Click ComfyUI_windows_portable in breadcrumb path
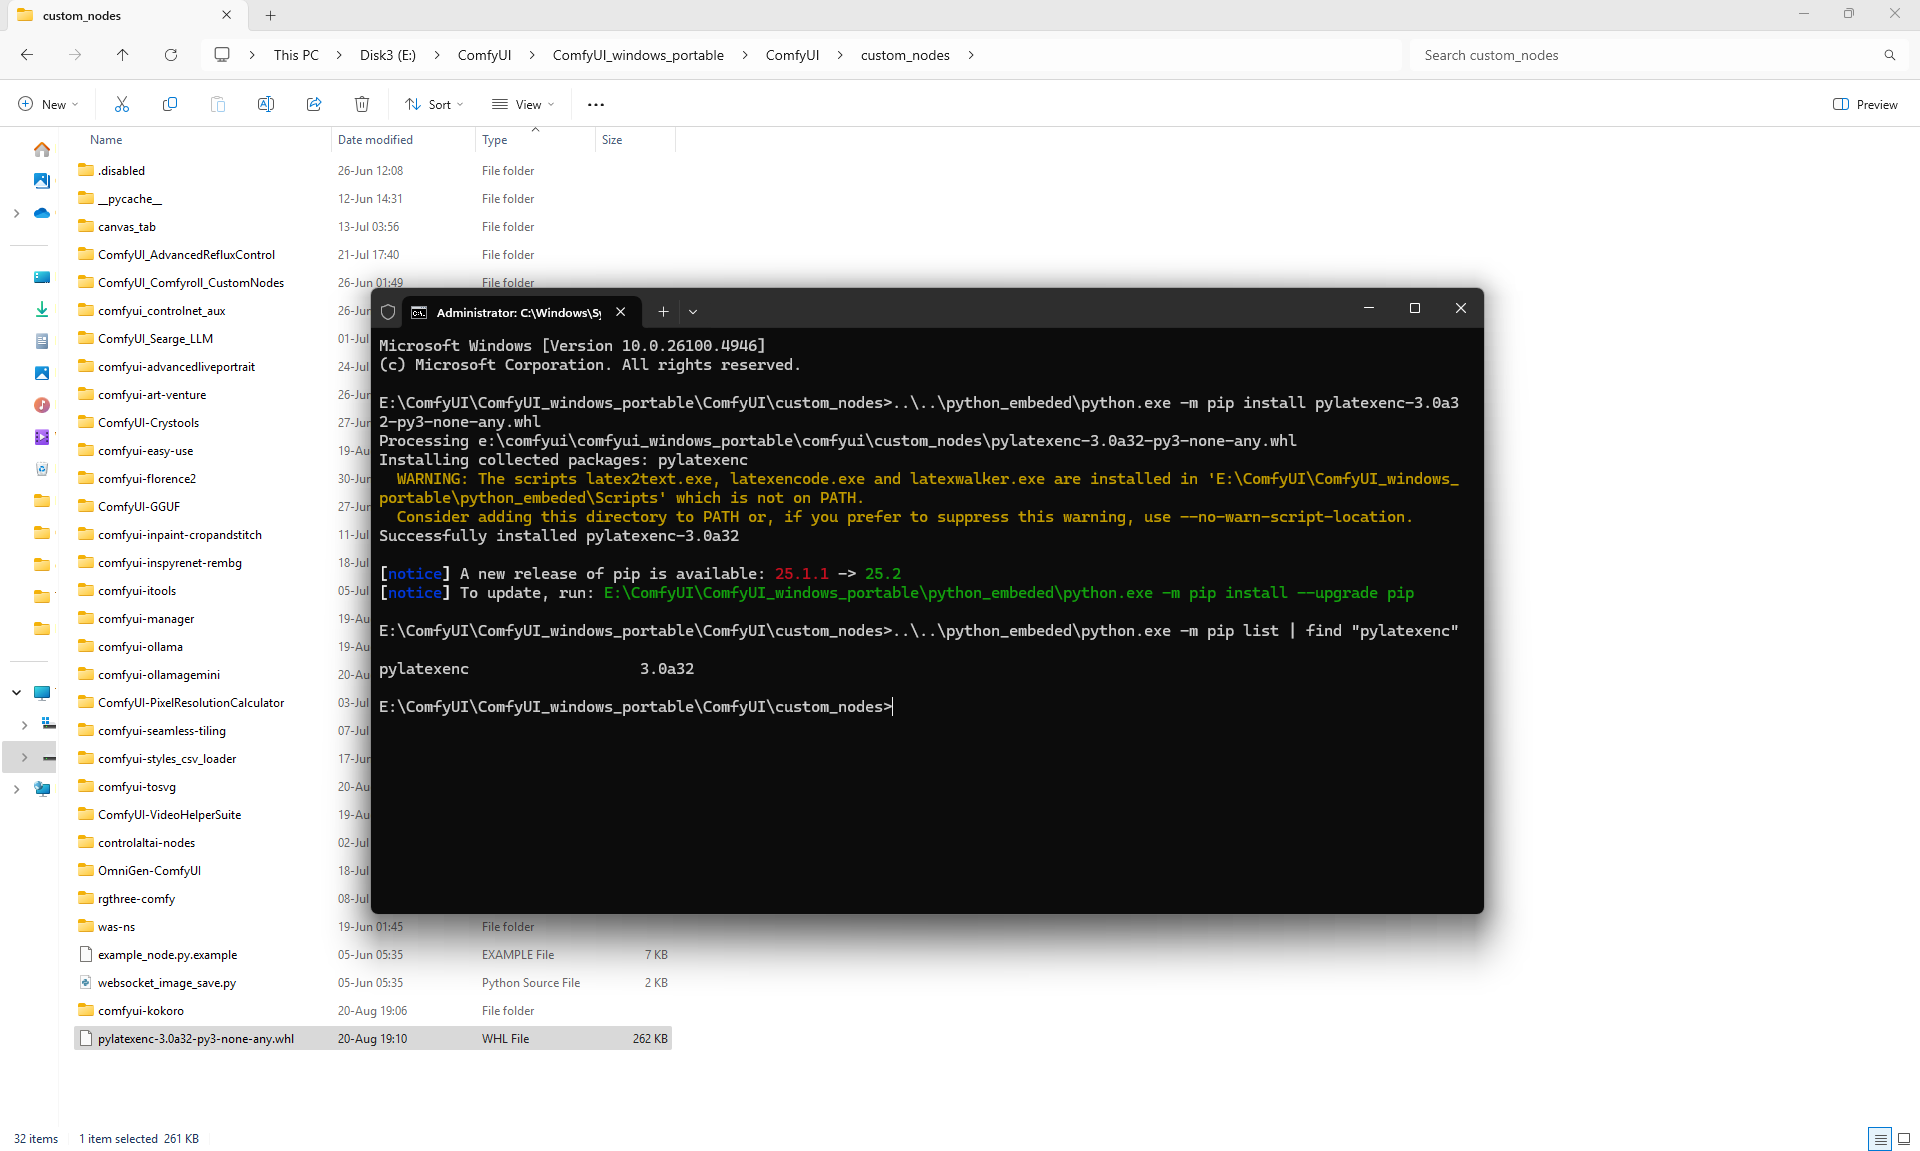The image size is (1920, 1151). (638, 55)
